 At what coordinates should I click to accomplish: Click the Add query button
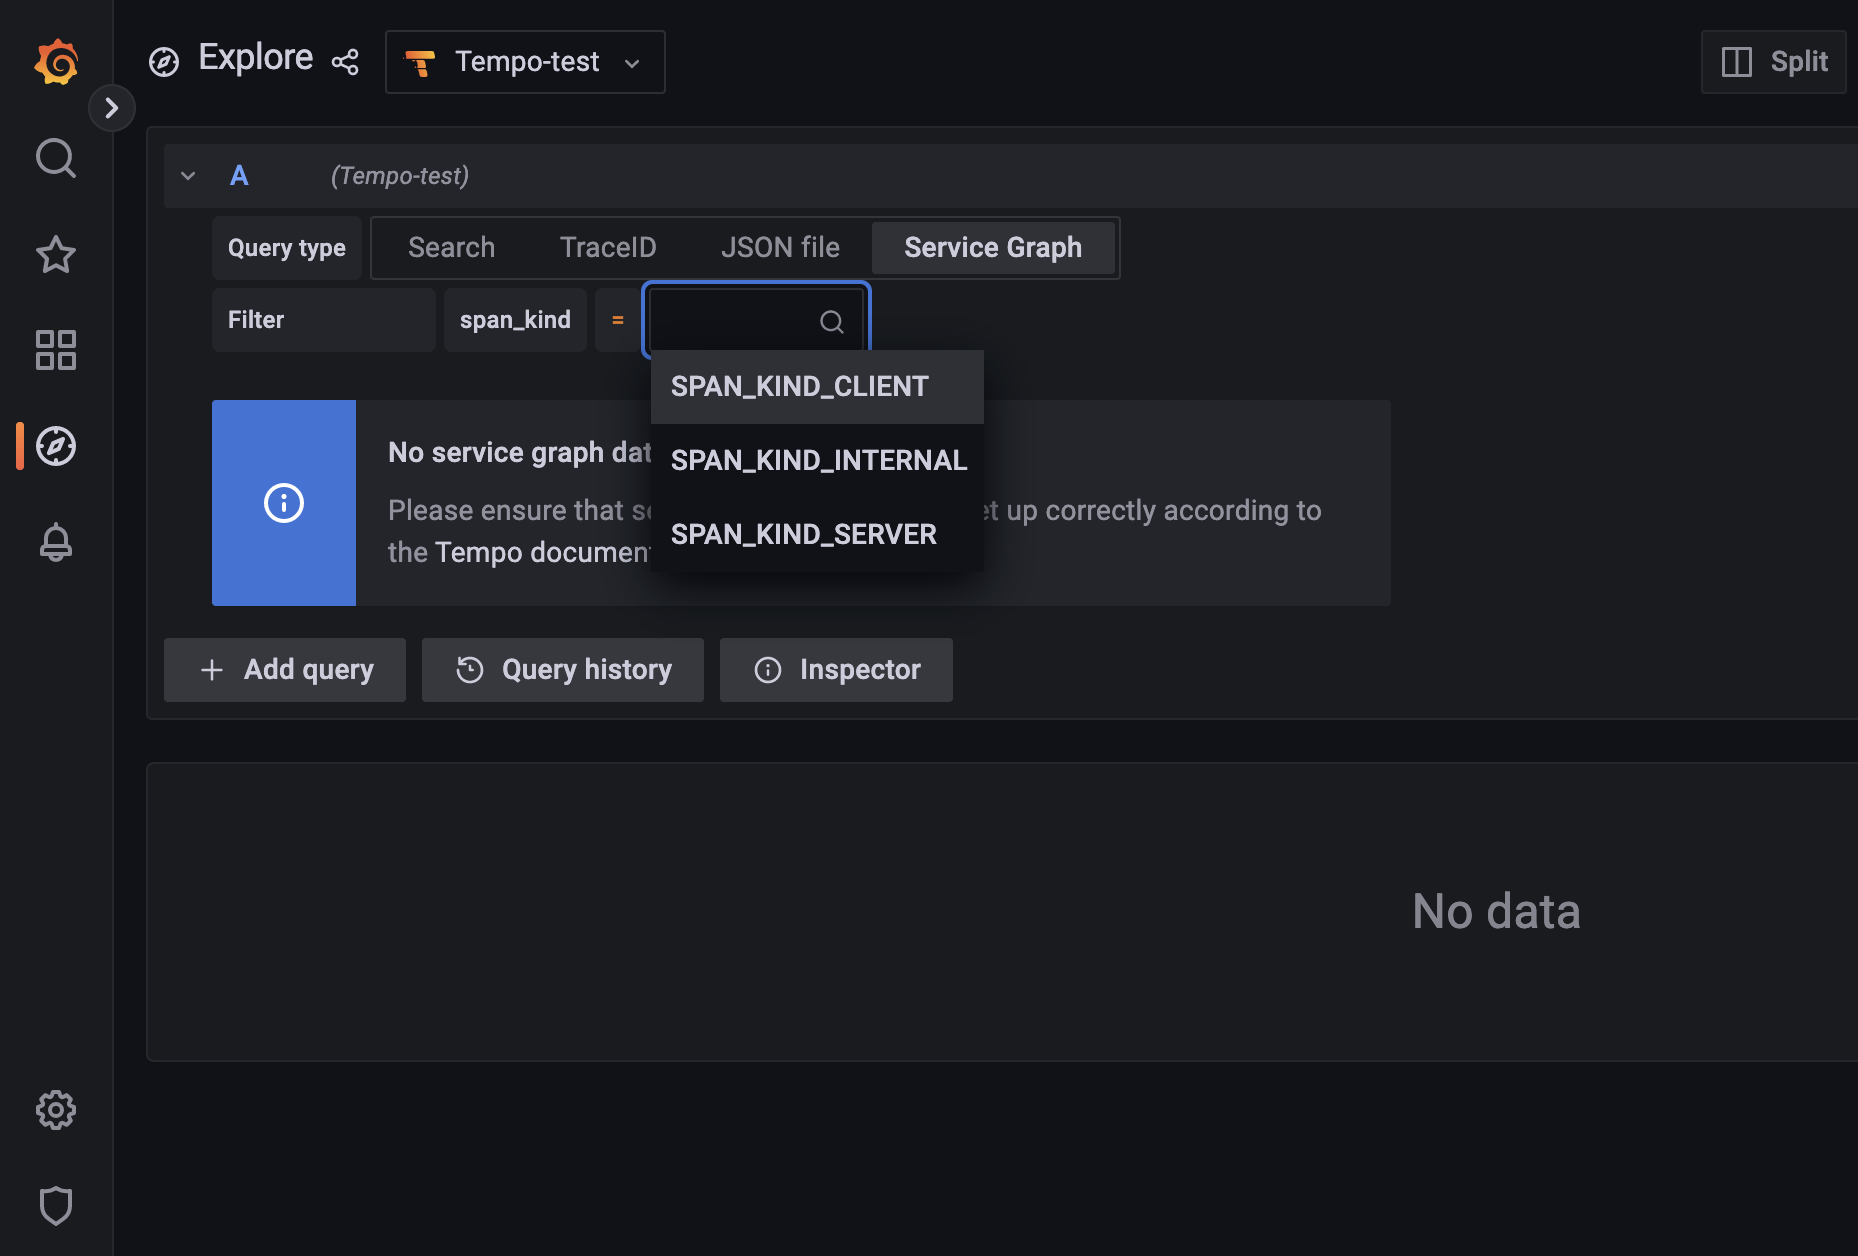(x=284, y=669)
